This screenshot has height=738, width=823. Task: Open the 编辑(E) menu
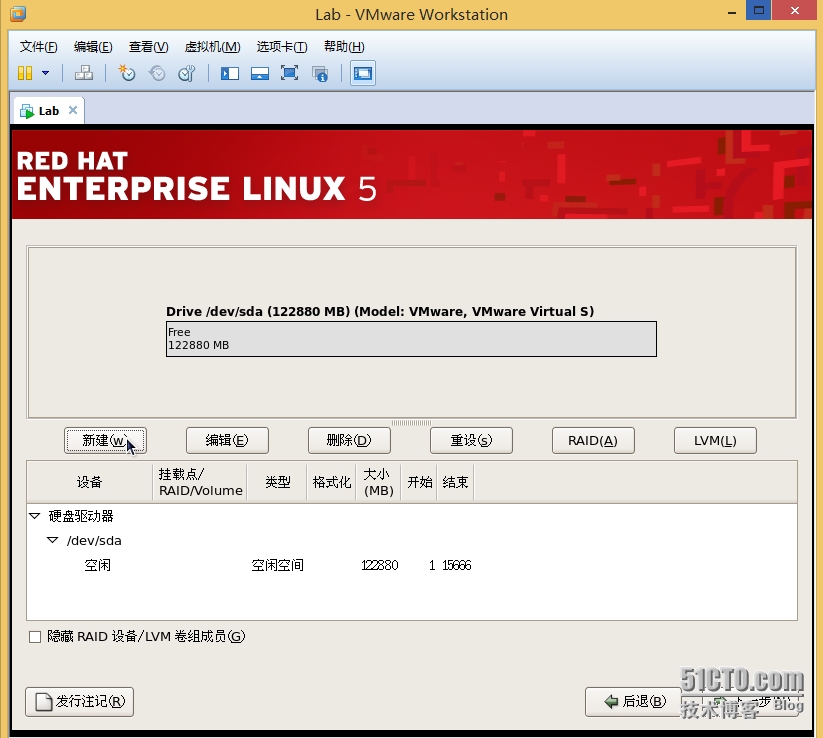click(x=93, y=47)
